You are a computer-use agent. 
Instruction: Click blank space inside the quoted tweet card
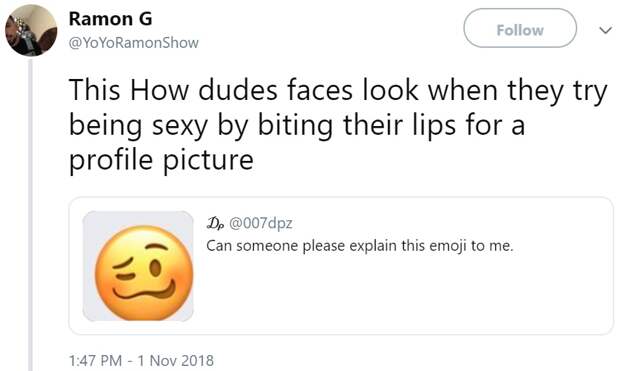395,297
